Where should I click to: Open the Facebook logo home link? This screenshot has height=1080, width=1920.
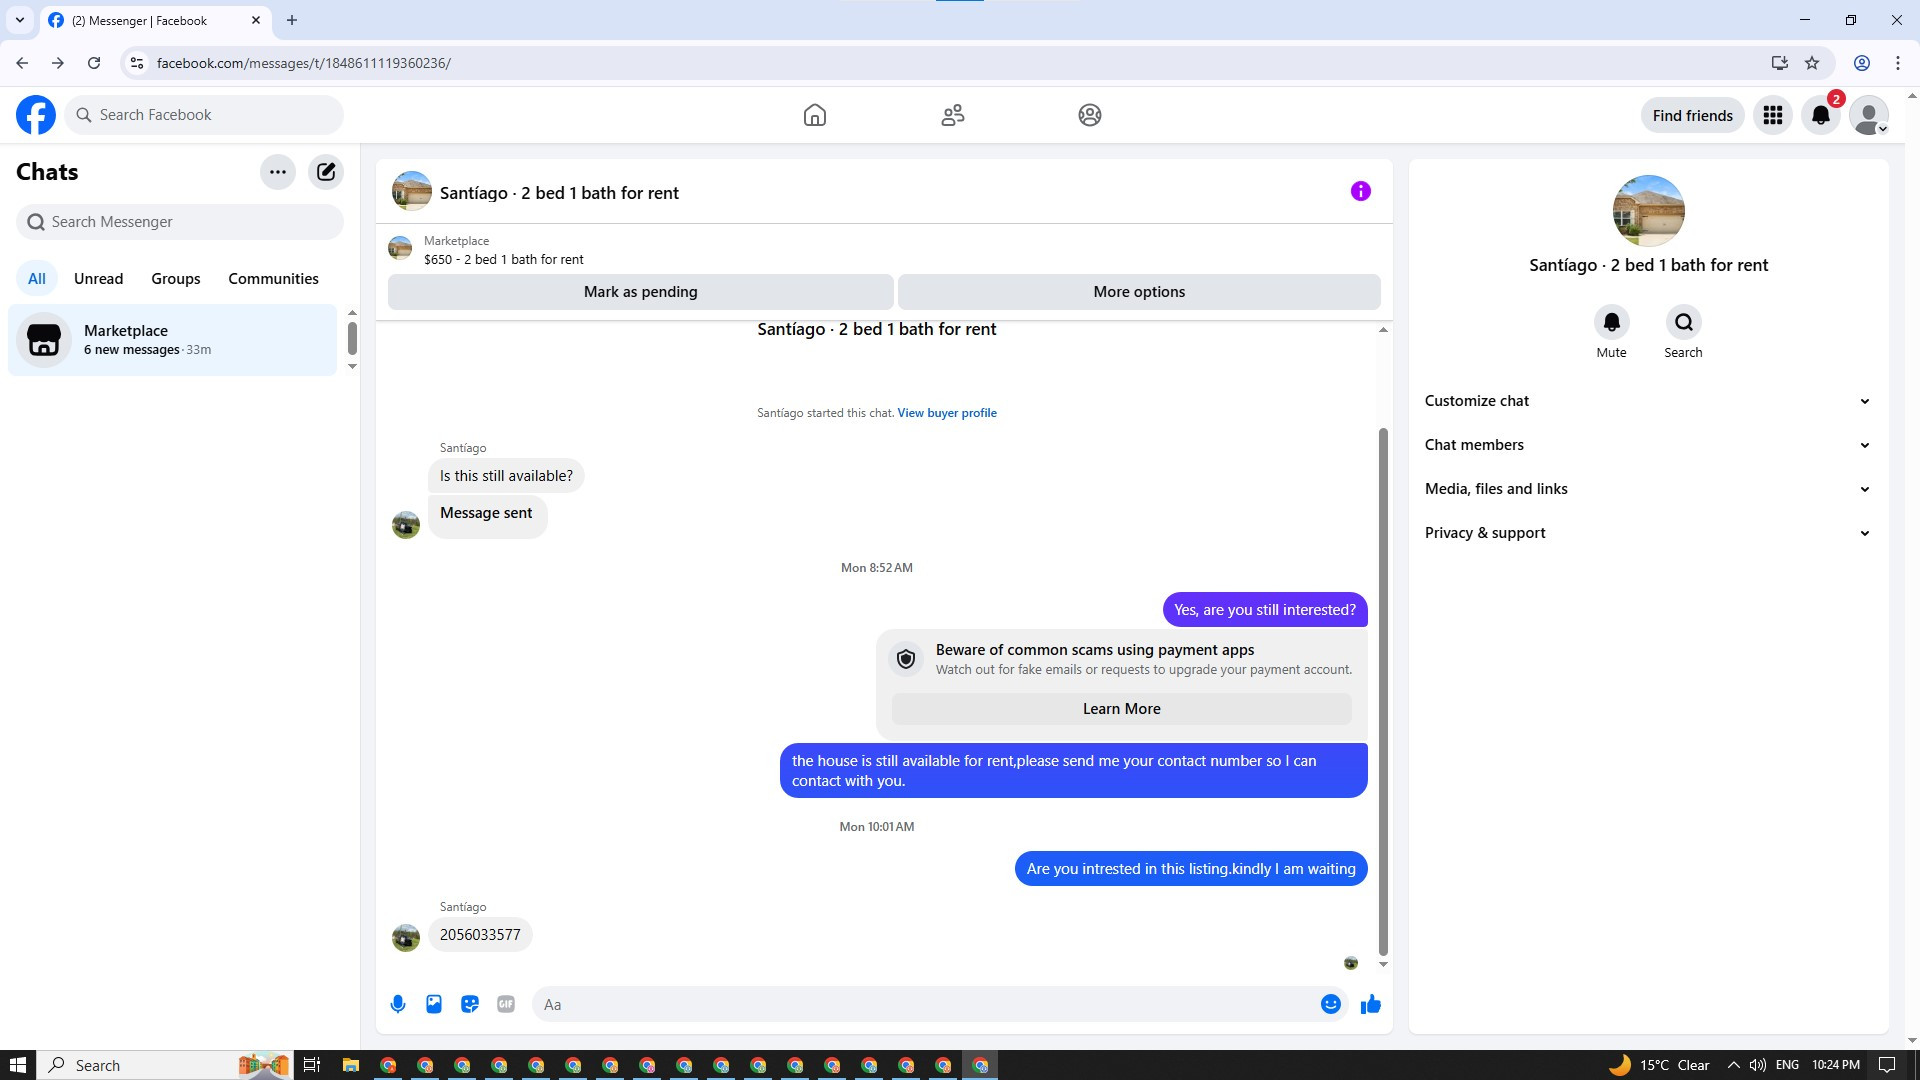point(36,115)
